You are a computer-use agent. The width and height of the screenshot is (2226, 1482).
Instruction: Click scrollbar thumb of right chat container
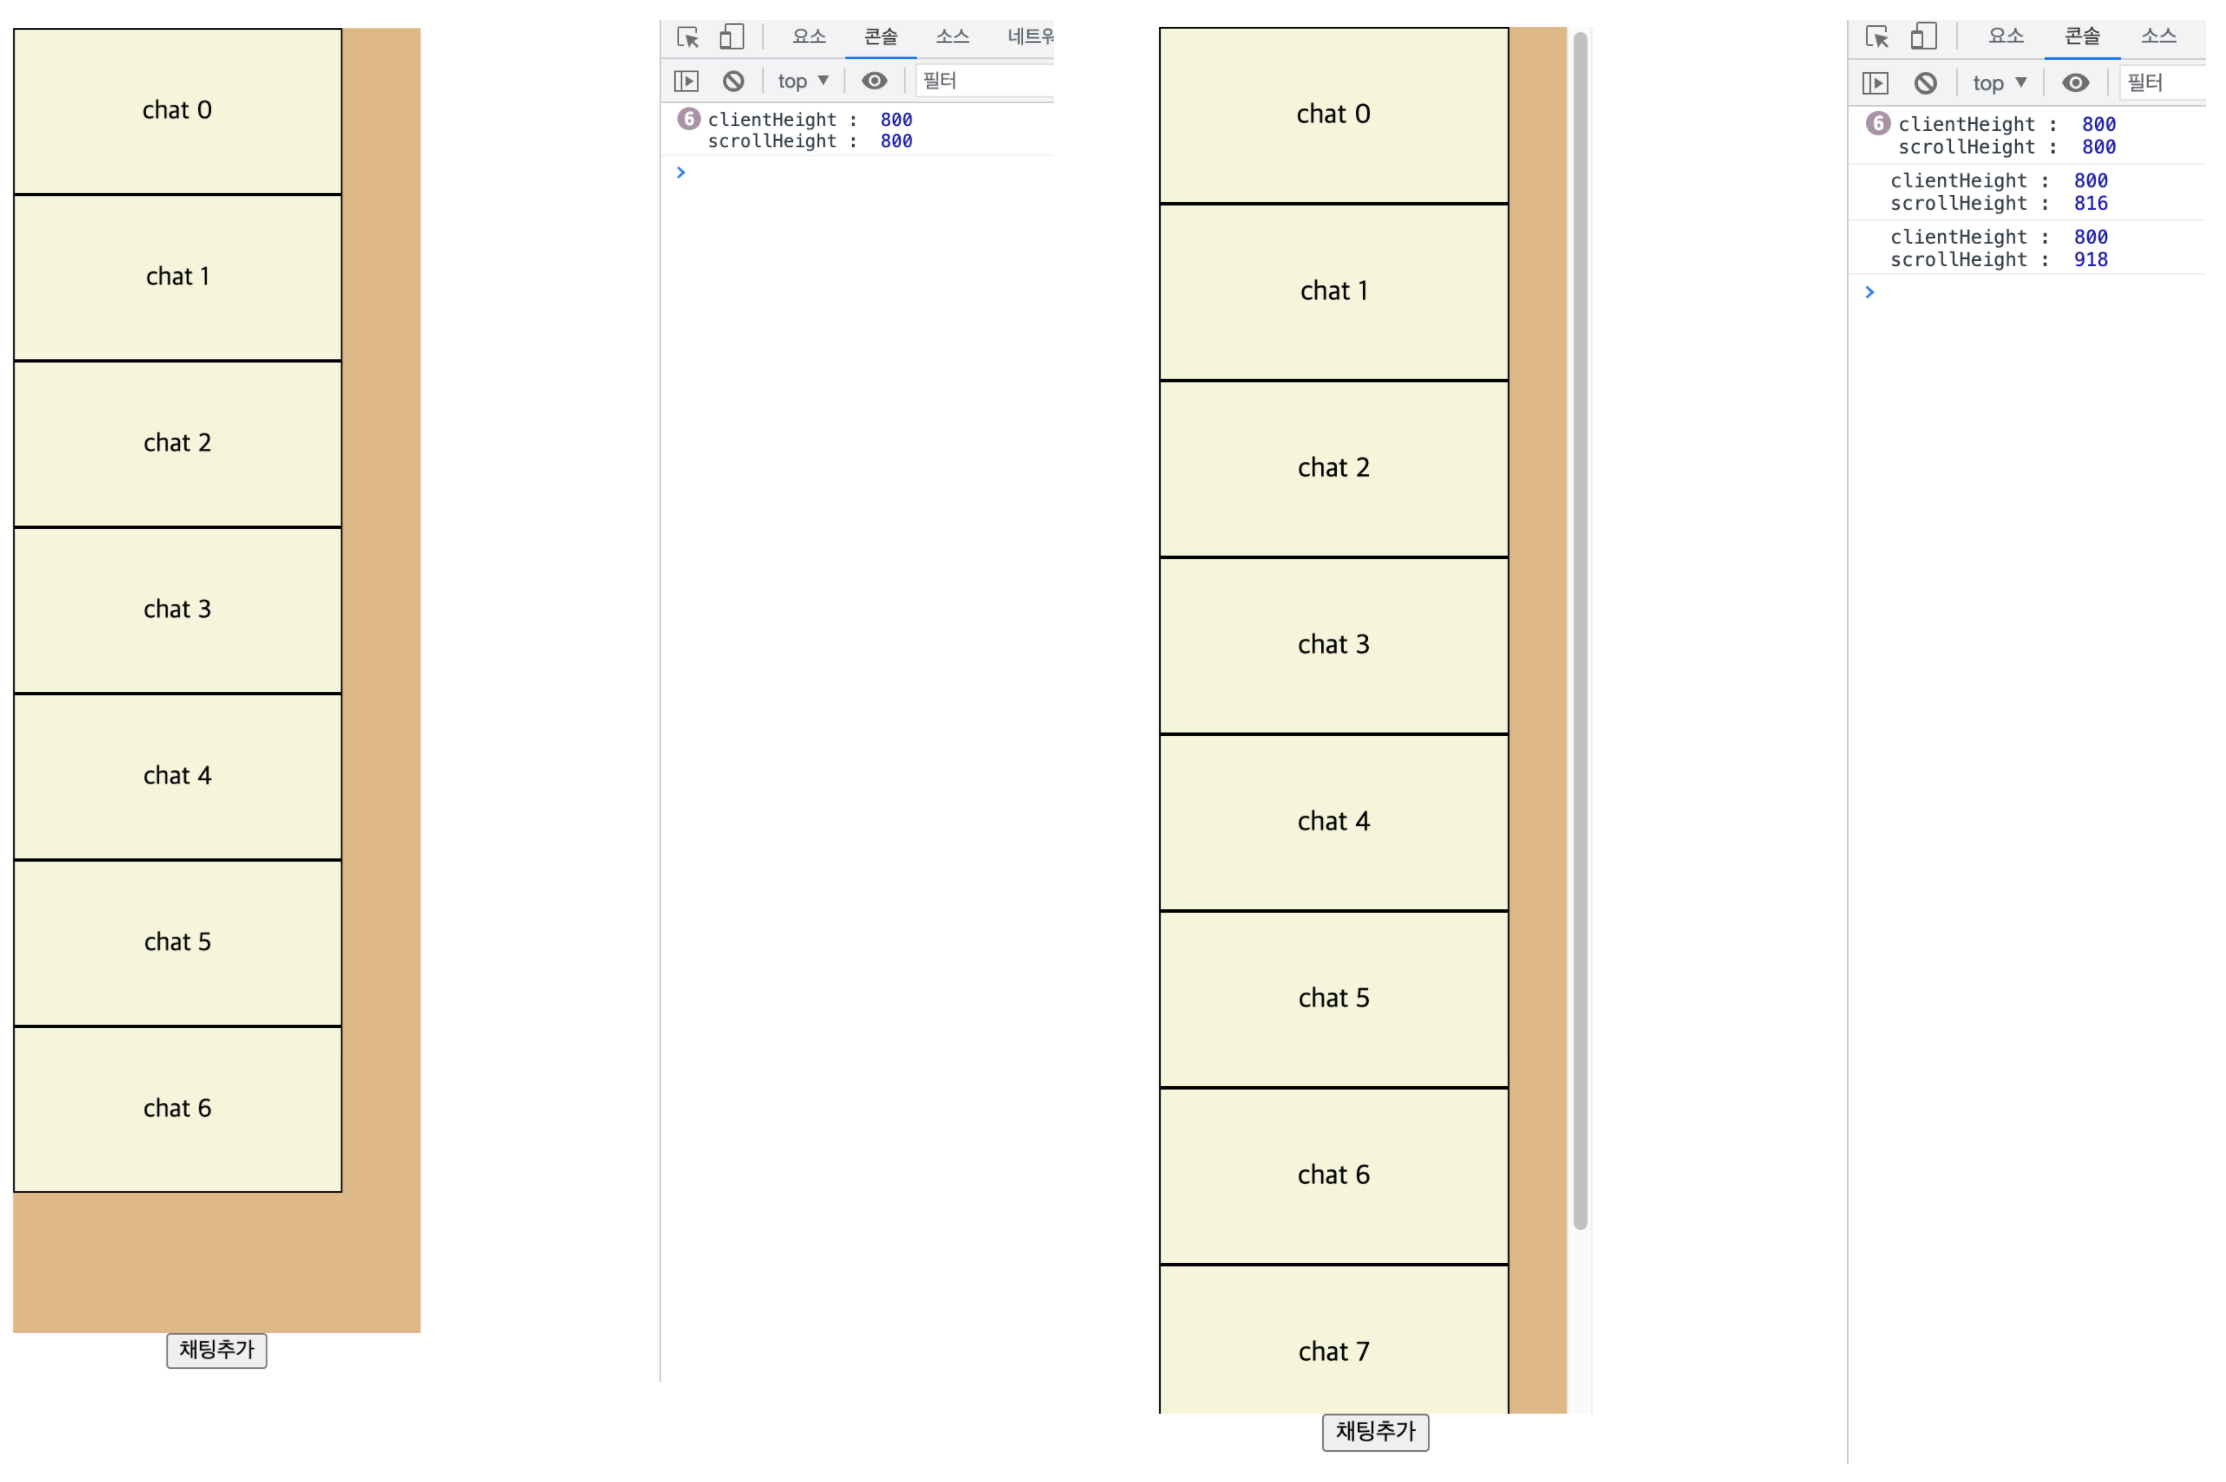1580,630
